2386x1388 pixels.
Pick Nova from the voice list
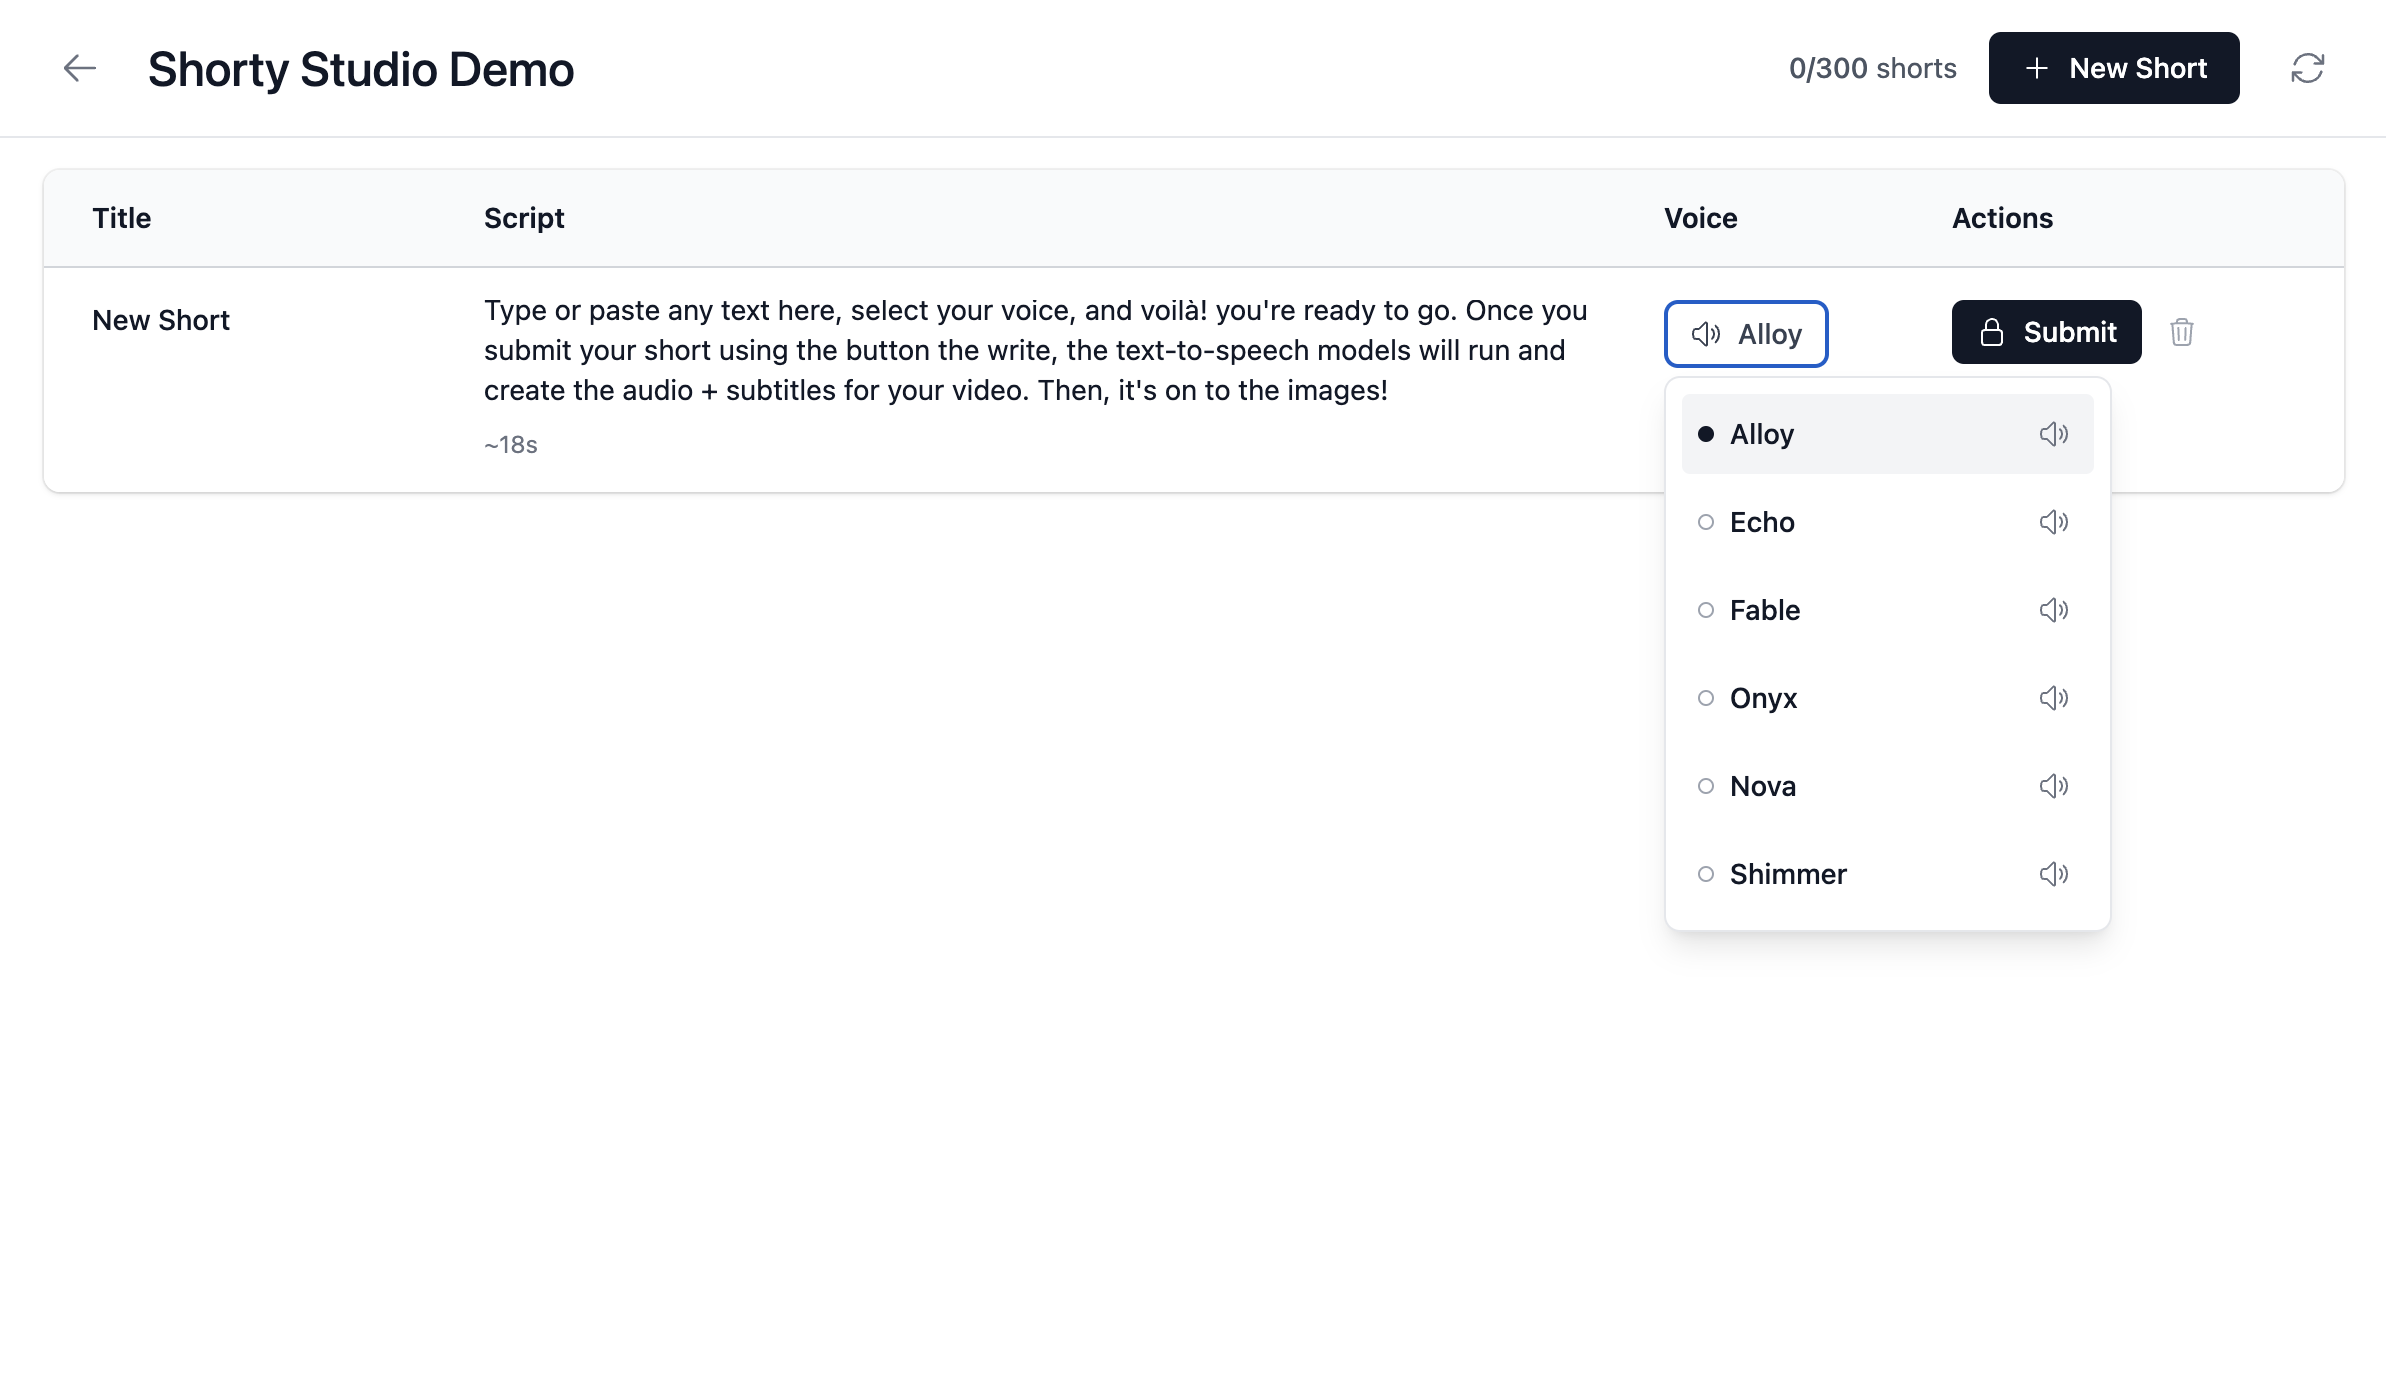pos(1762,786)
